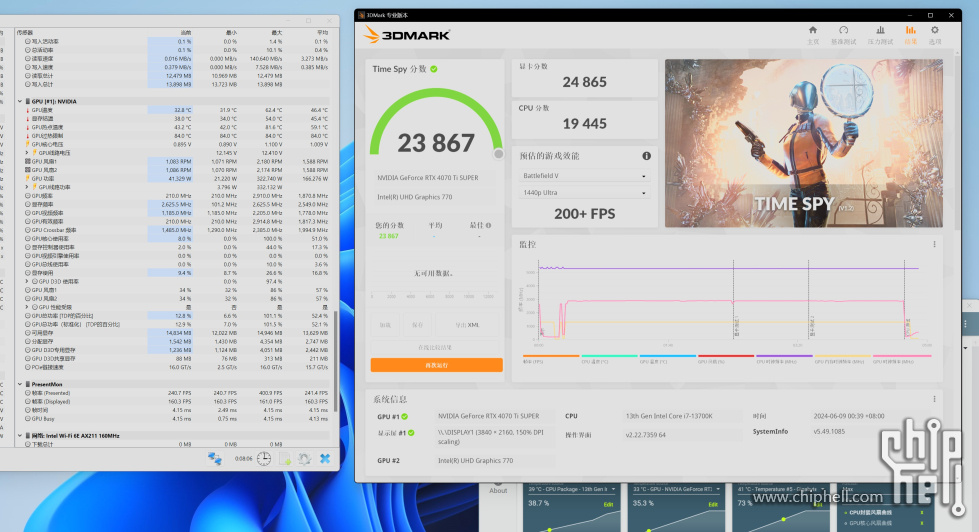Click the pink legend line at chart right

coord(902,356)
